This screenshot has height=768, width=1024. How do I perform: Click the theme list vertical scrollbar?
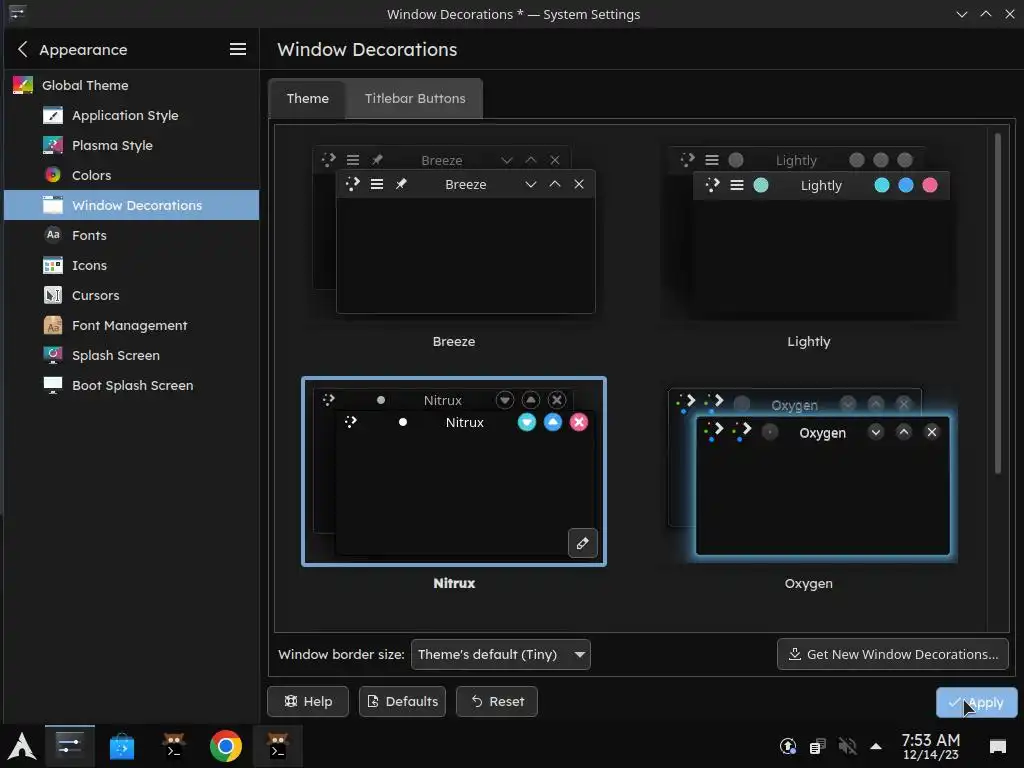pyautogui.click(x=997, y=304)
